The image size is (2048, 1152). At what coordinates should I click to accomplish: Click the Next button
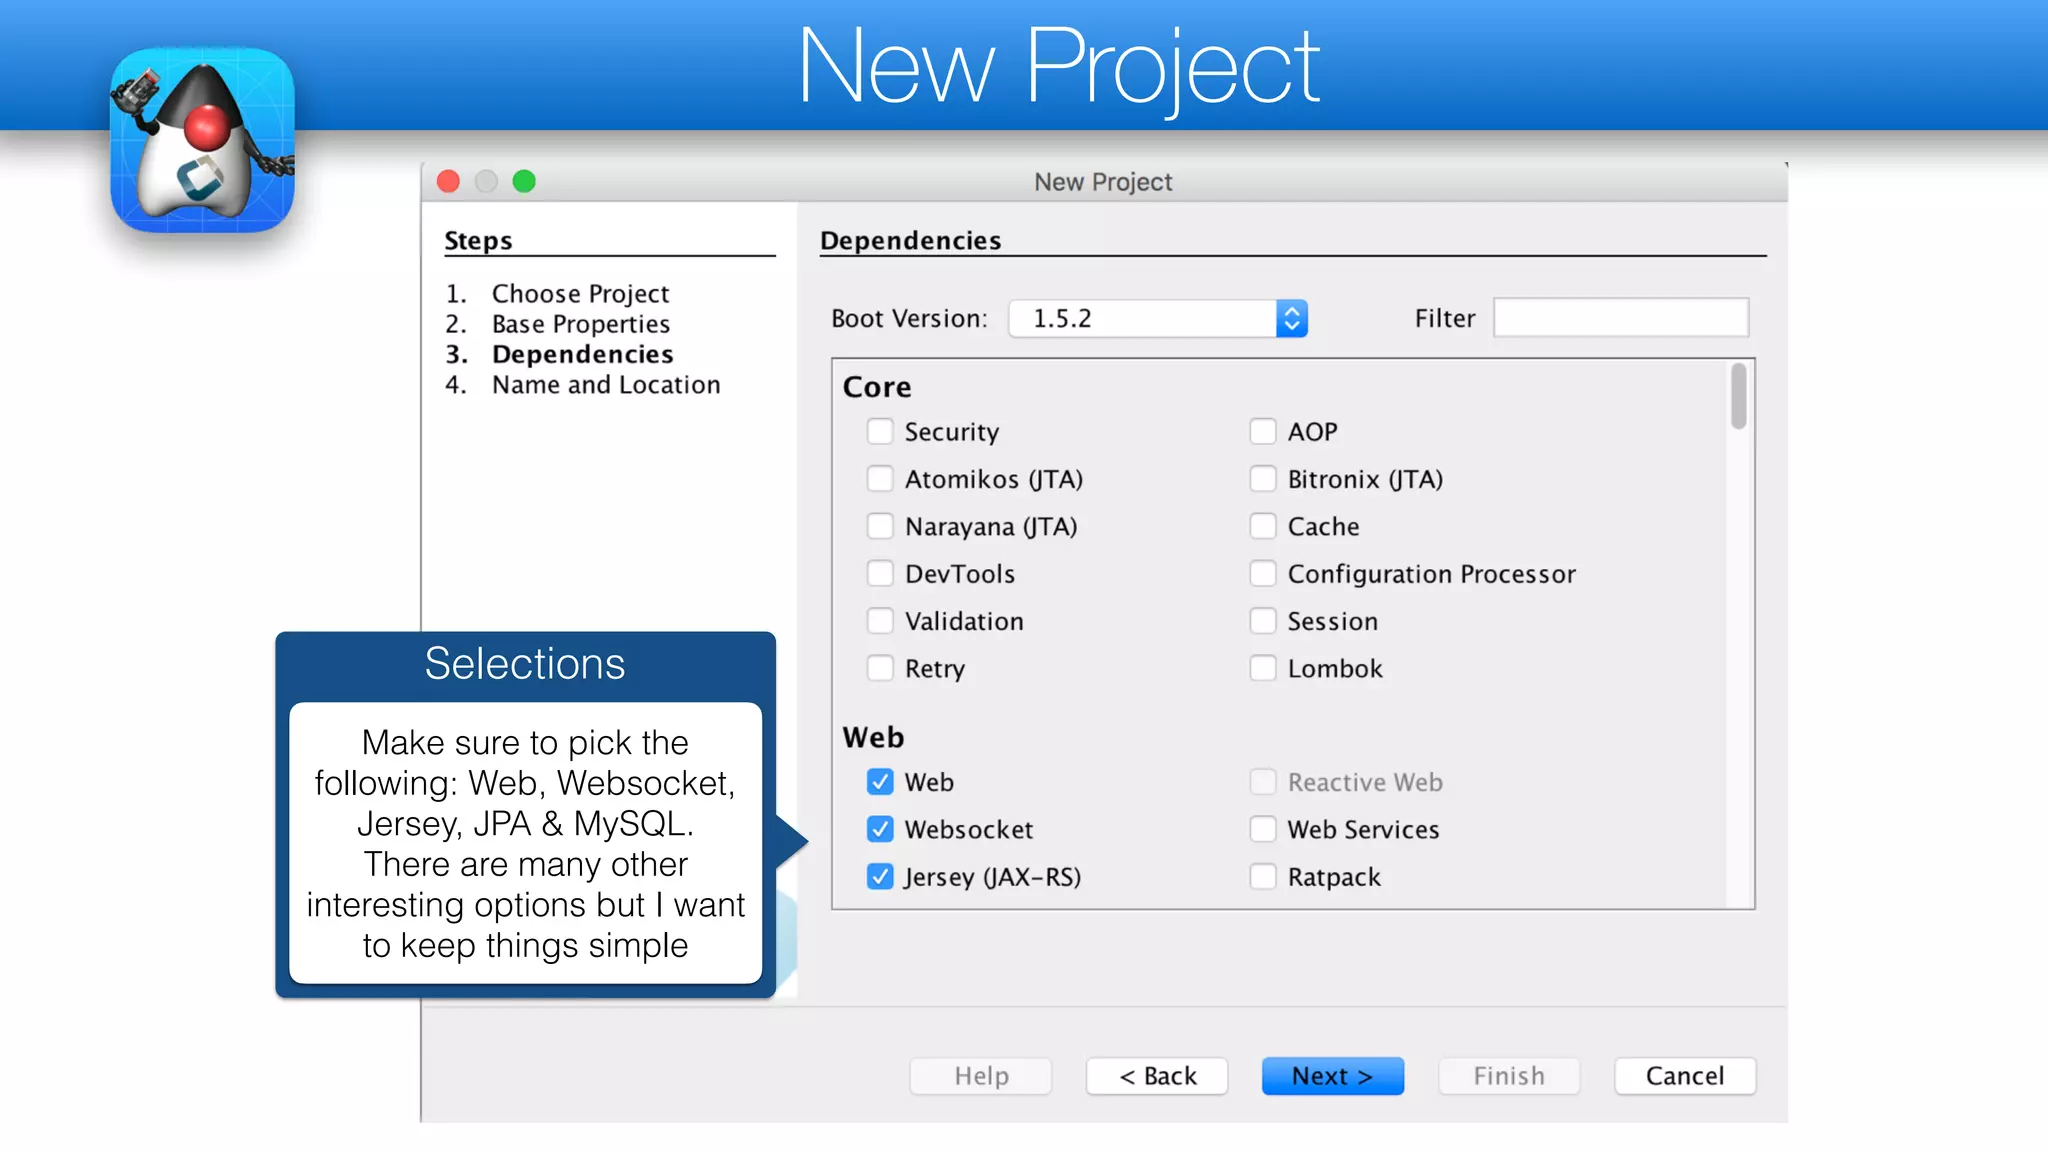tap(1332, 1076)
